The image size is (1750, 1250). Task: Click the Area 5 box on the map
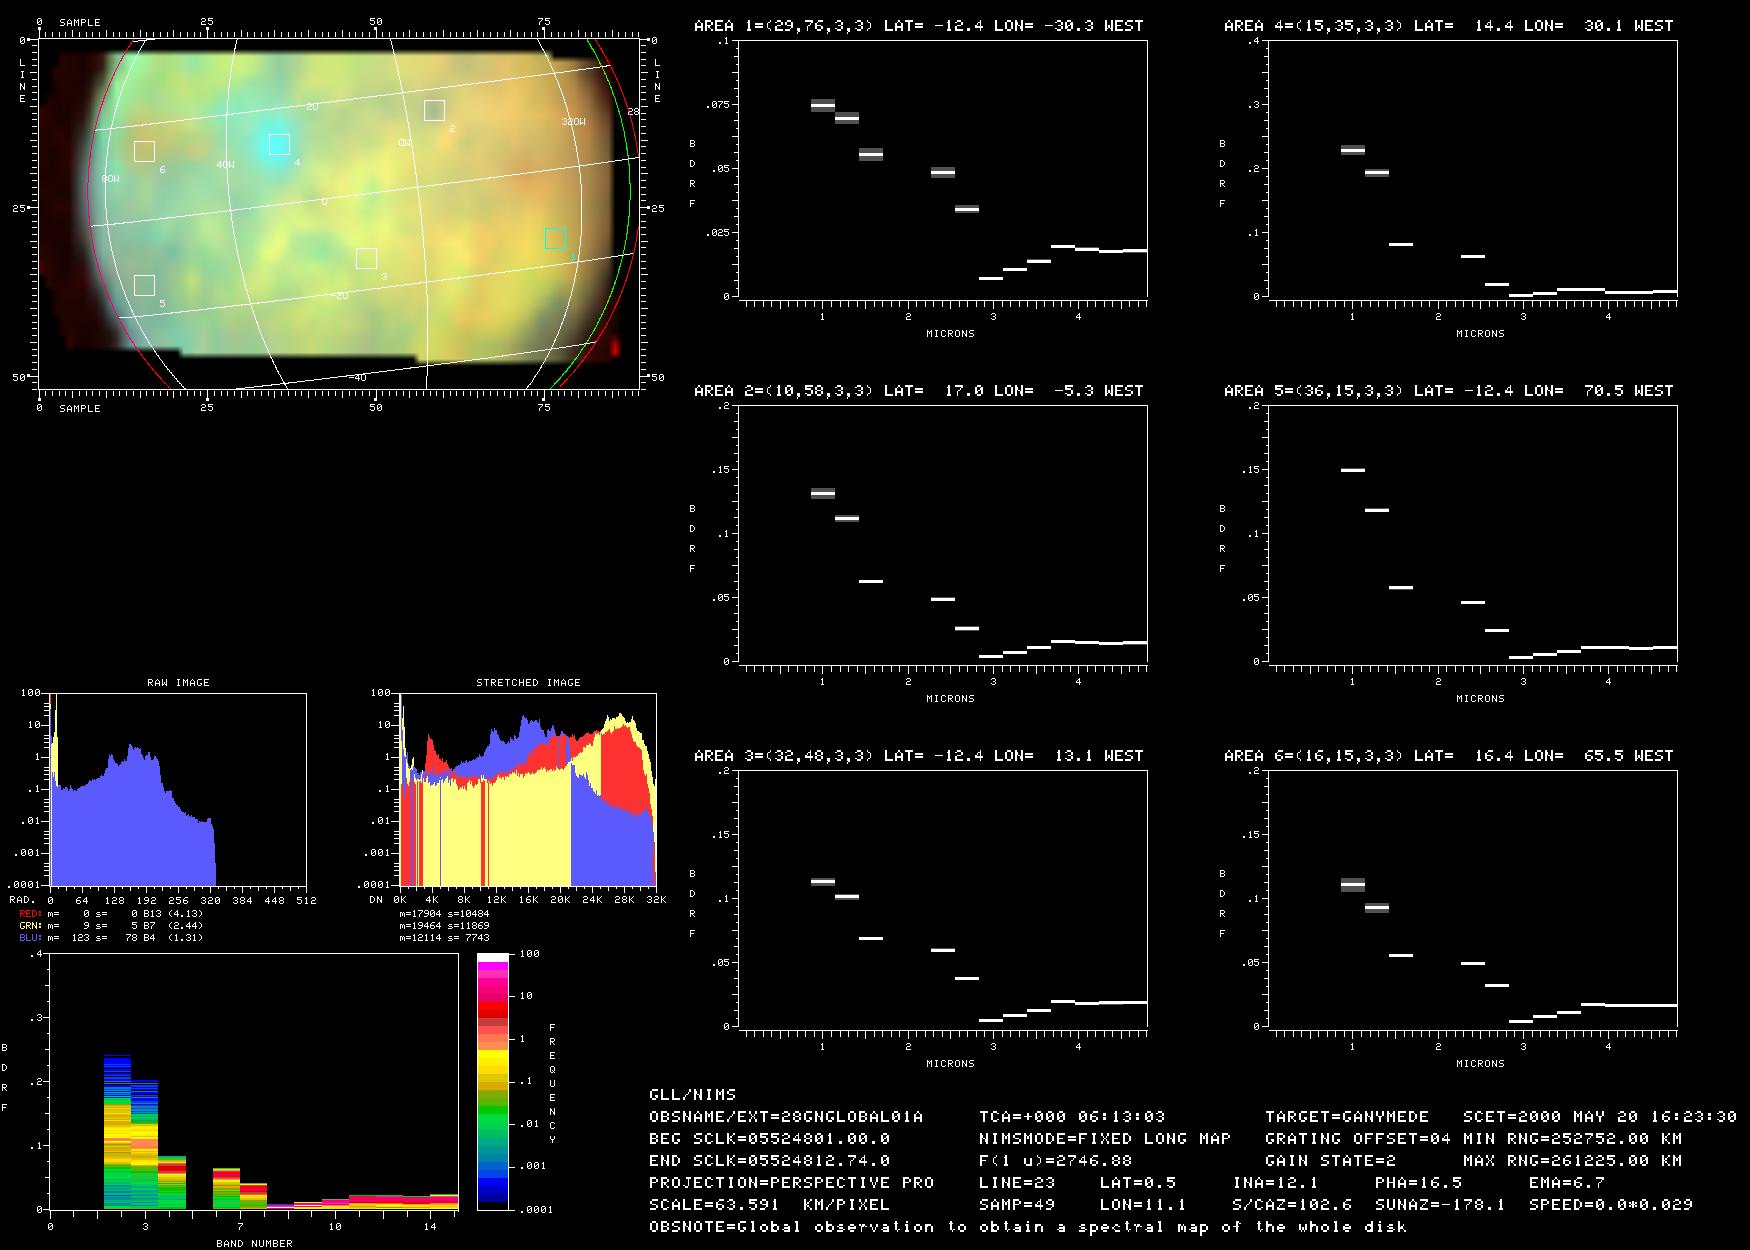[144, 285]
